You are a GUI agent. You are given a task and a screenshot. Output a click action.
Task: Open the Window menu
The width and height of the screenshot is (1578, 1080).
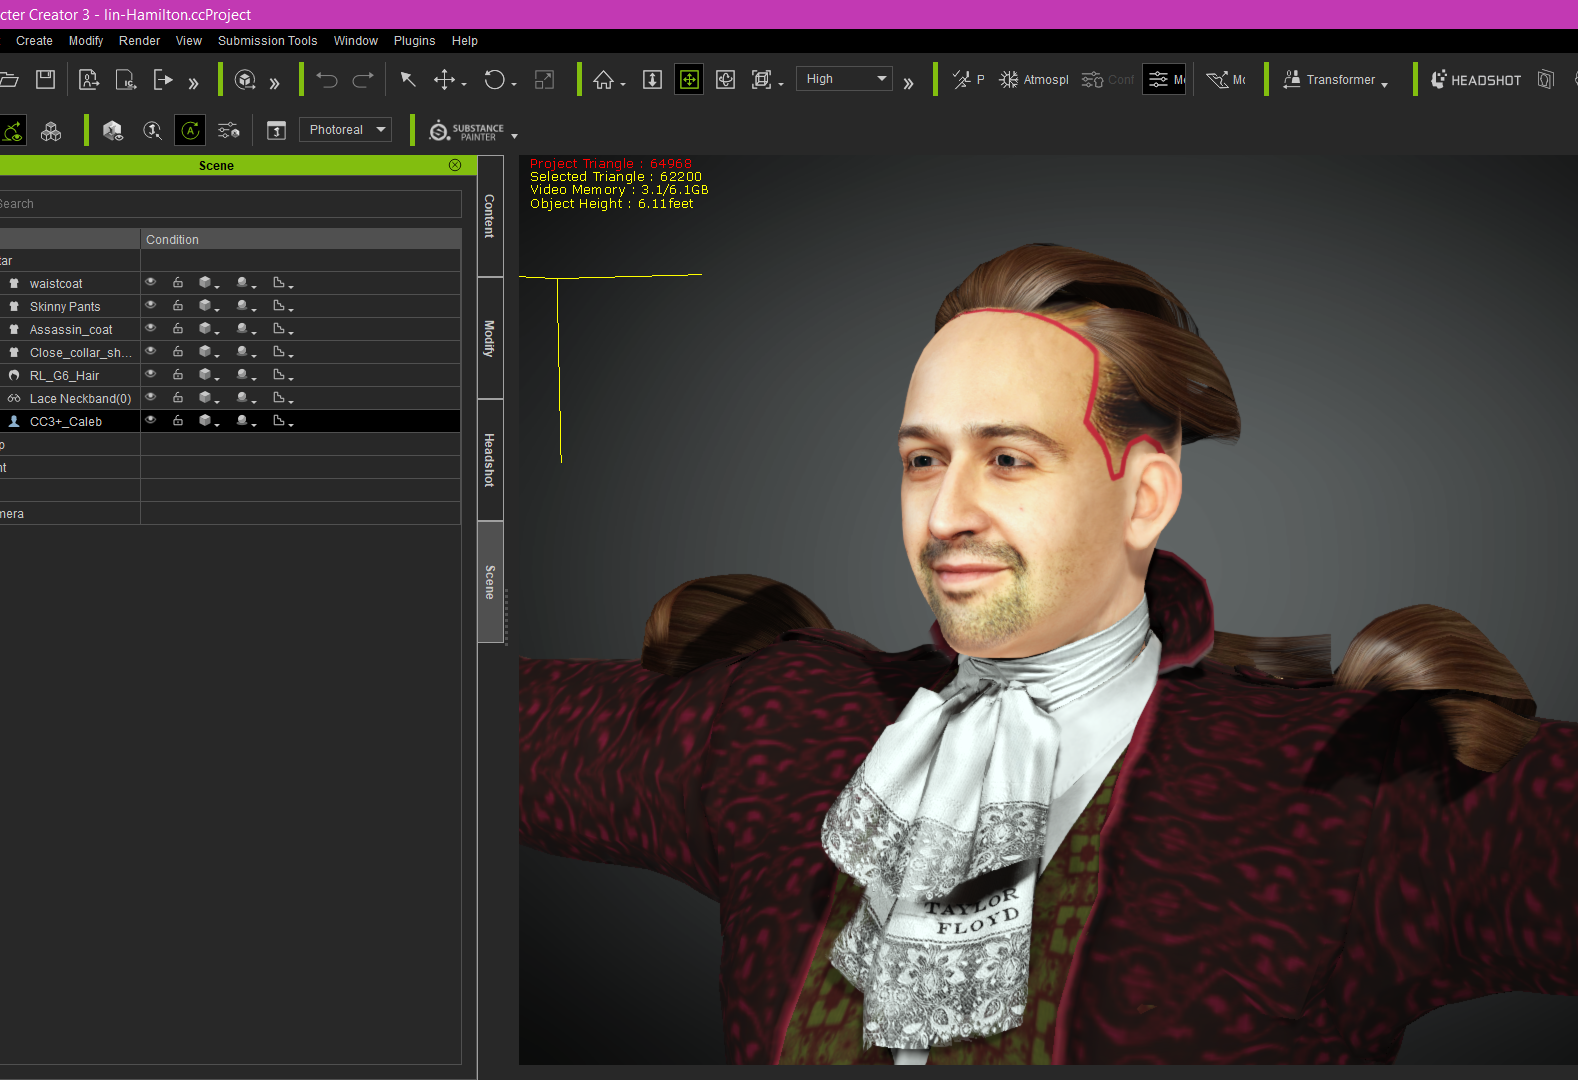pyautogui.click(x=355, y=41)
